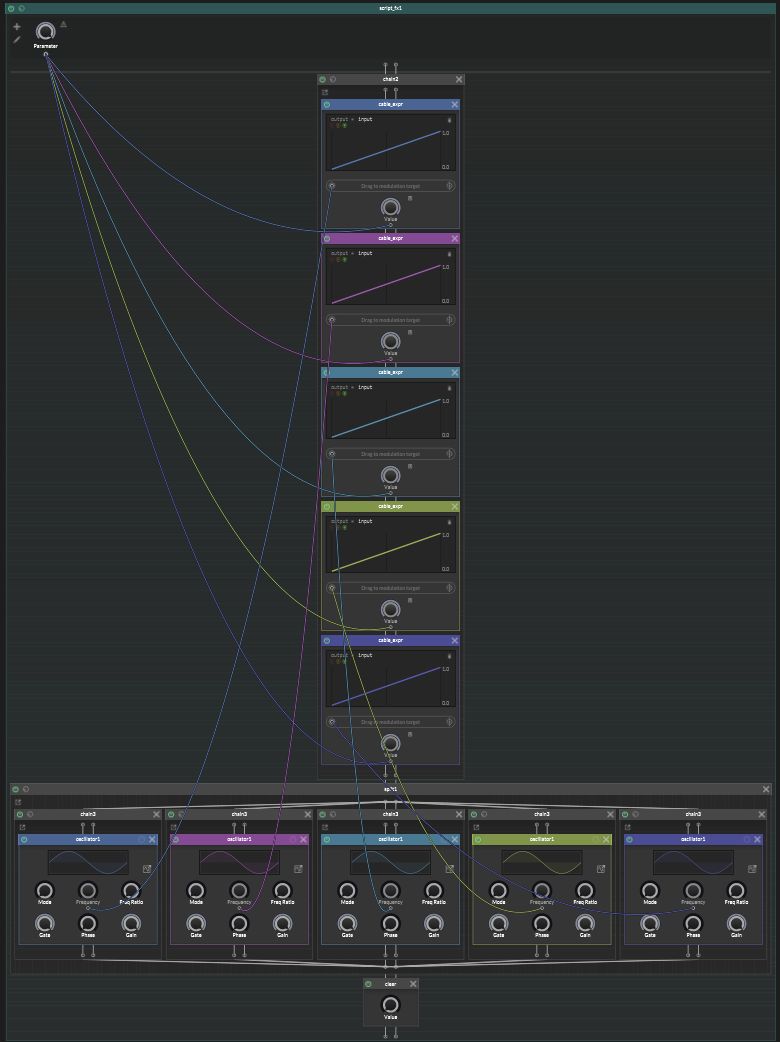This screenshot has height=1042, width=780.
Task: Collapse the second chain3 container
Action: 181,814
